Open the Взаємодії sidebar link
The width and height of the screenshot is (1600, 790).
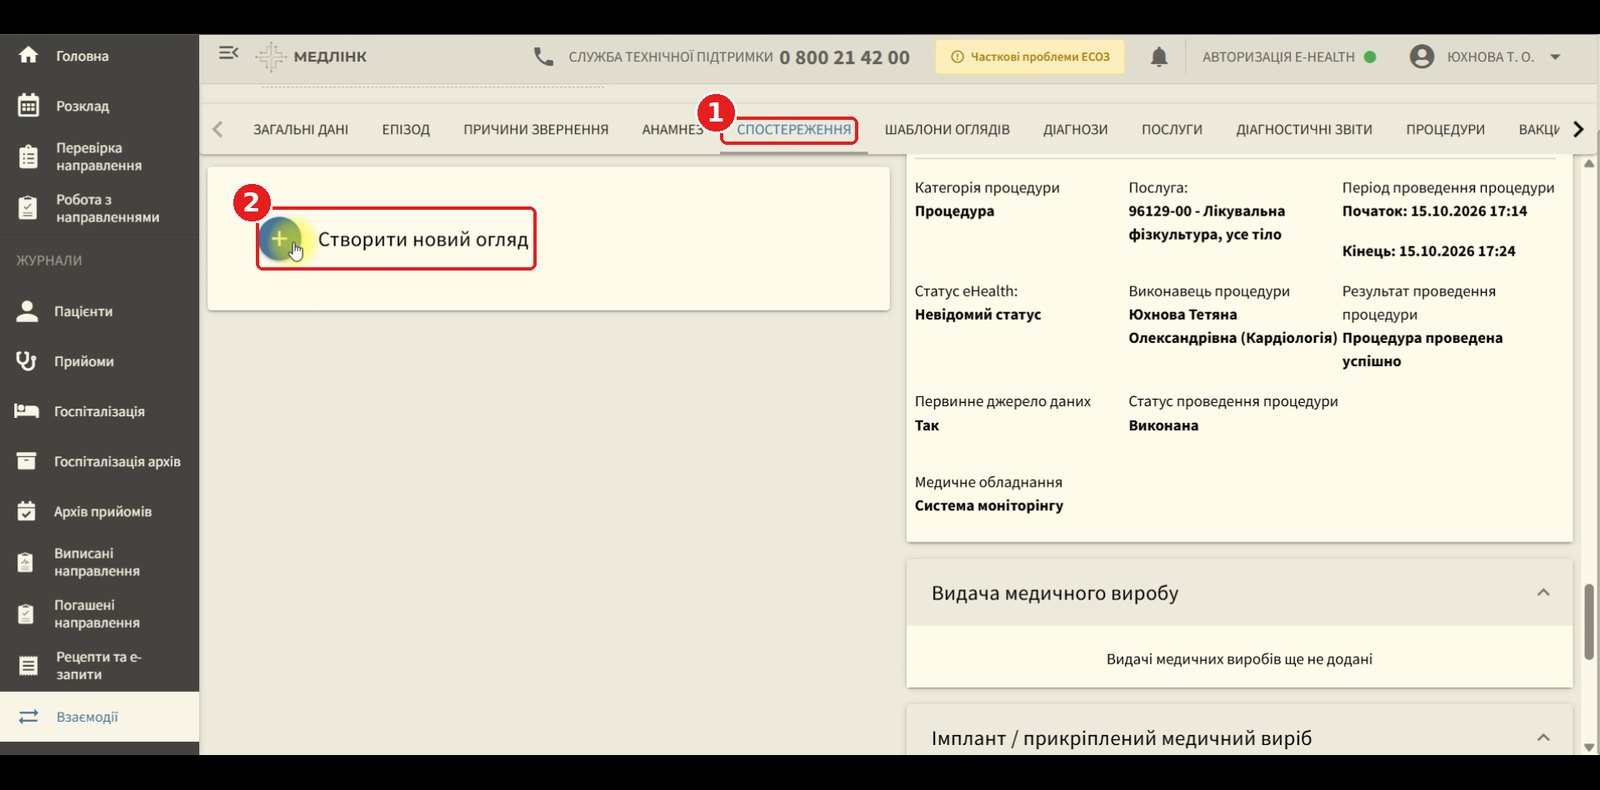[87, 717]
